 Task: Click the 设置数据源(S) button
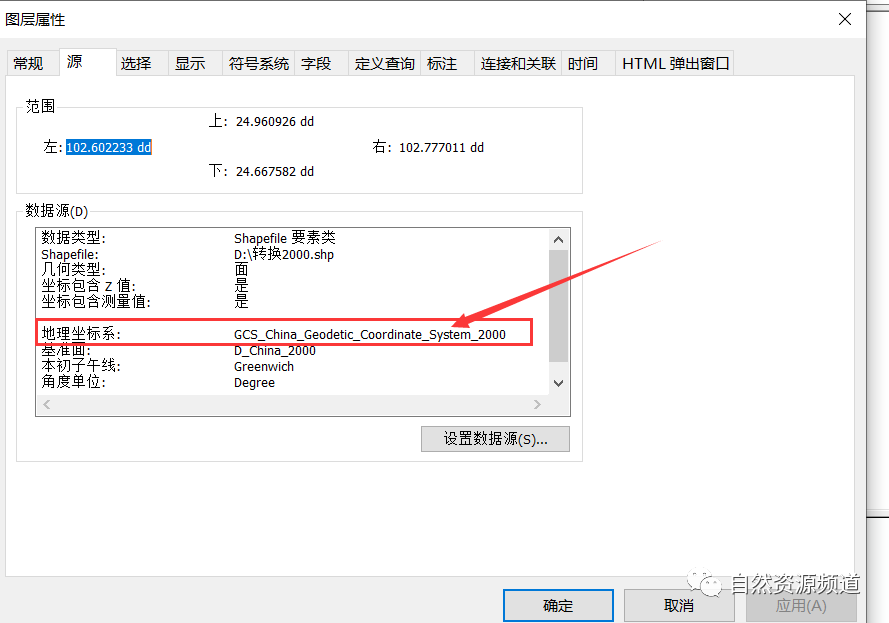coord(495,439)
